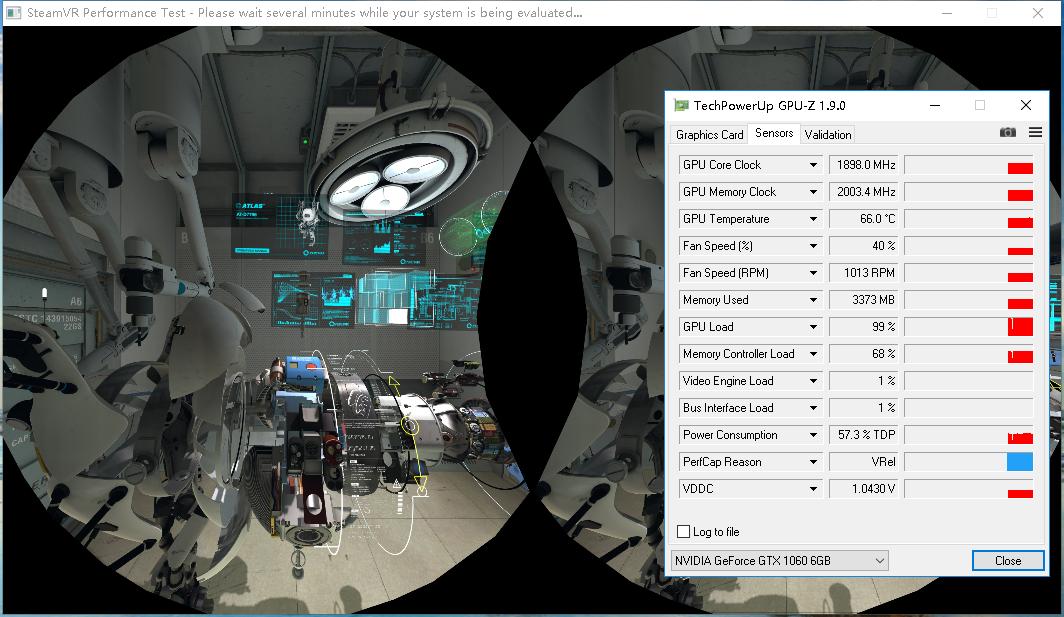
Task: Switch to the Validation tab
Action: (x=828, y=134)
